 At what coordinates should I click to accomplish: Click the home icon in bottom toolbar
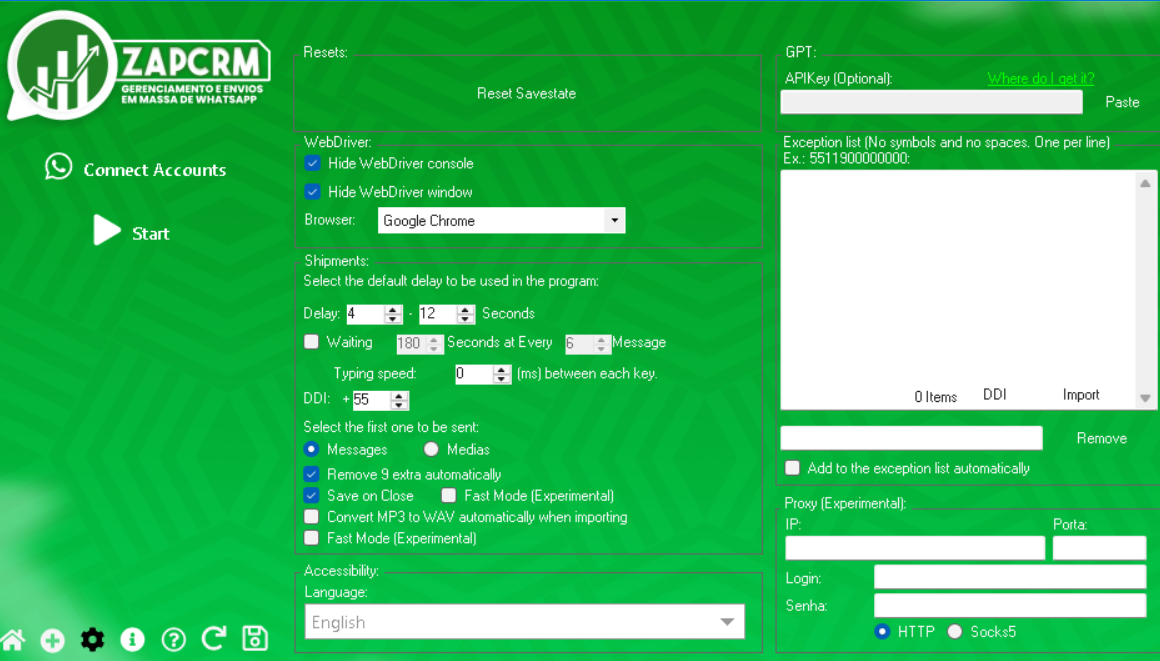[12, 640]
